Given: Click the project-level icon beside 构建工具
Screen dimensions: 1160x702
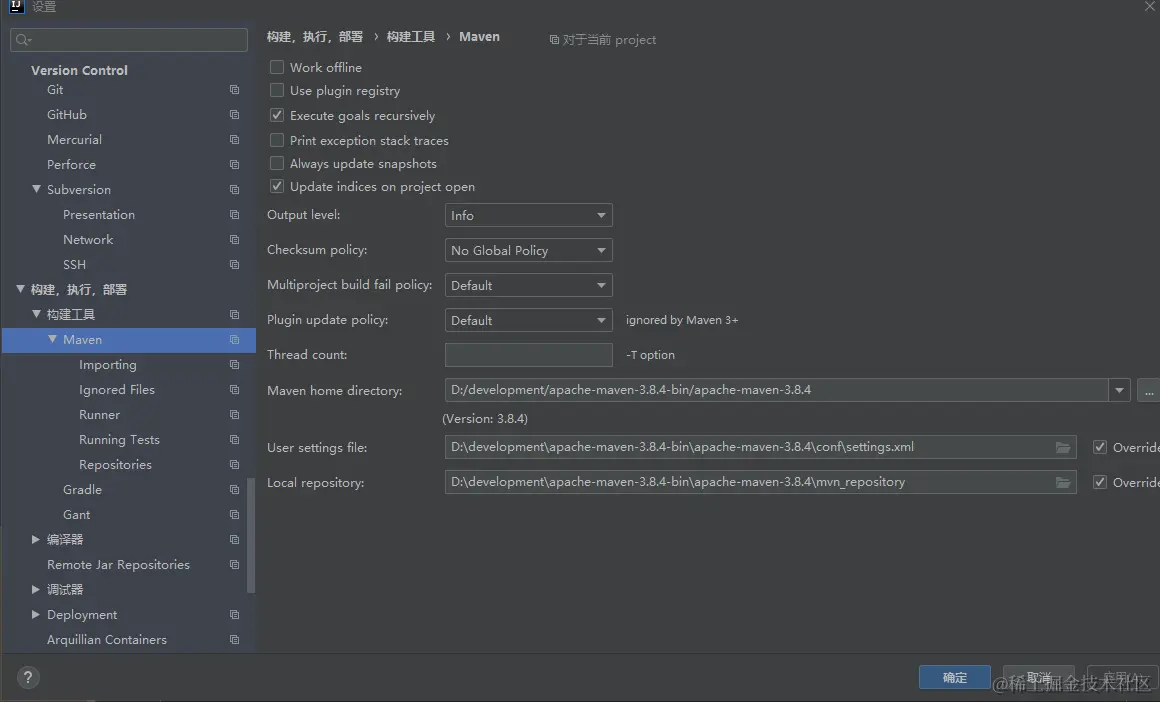Looking at the screenshot, I should (x=235, y=314).
